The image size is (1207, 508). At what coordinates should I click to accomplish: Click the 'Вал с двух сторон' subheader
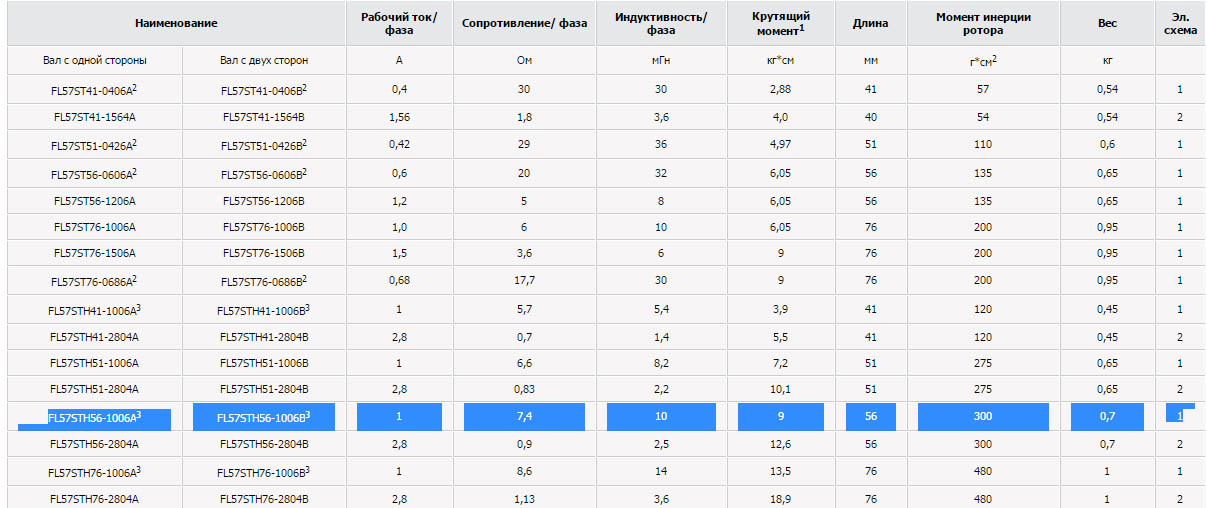click(x=264, y=60)
